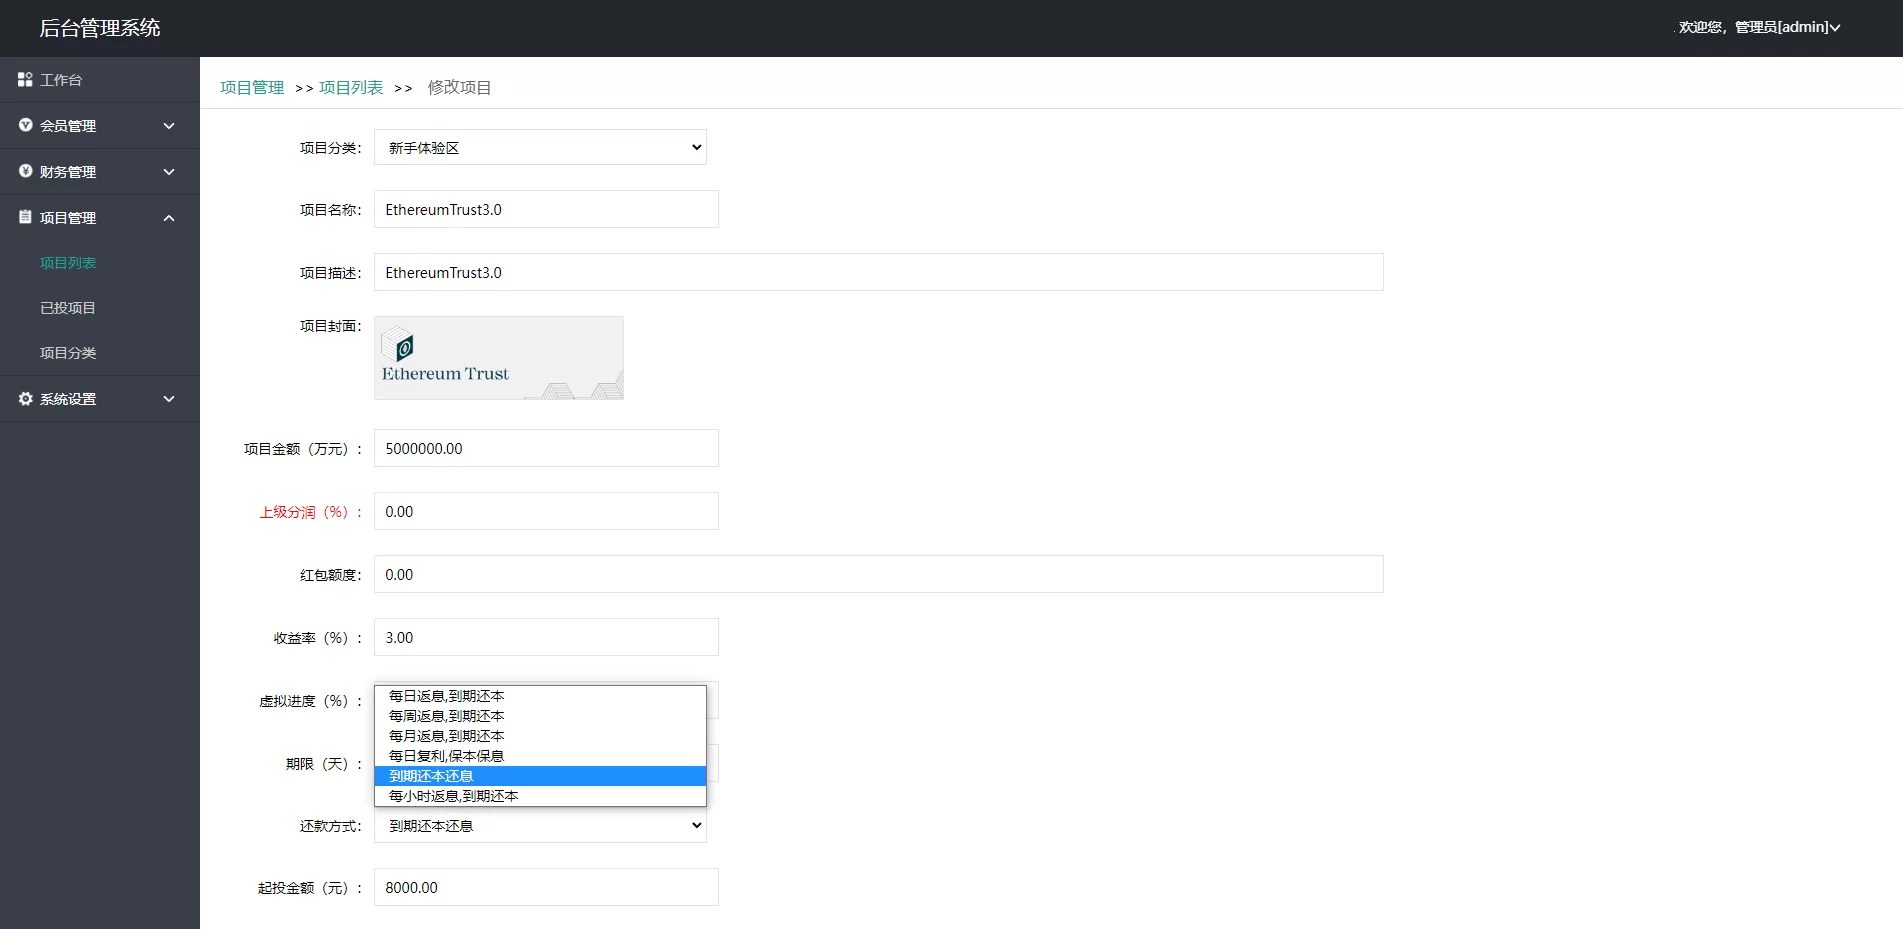Click the 财务管理 finance icon

pos(26,171)
